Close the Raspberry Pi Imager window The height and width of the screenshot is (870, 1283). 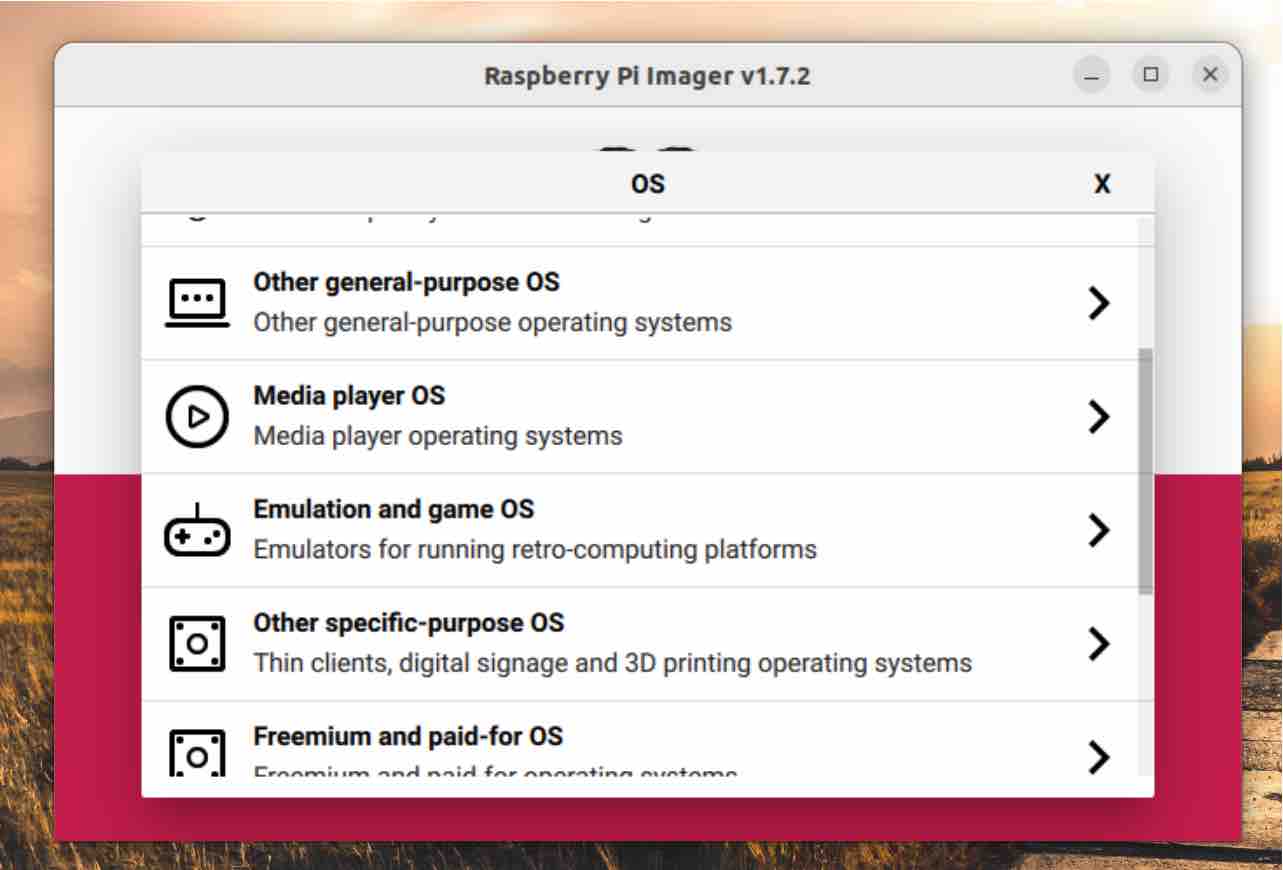coord(1210,75)
